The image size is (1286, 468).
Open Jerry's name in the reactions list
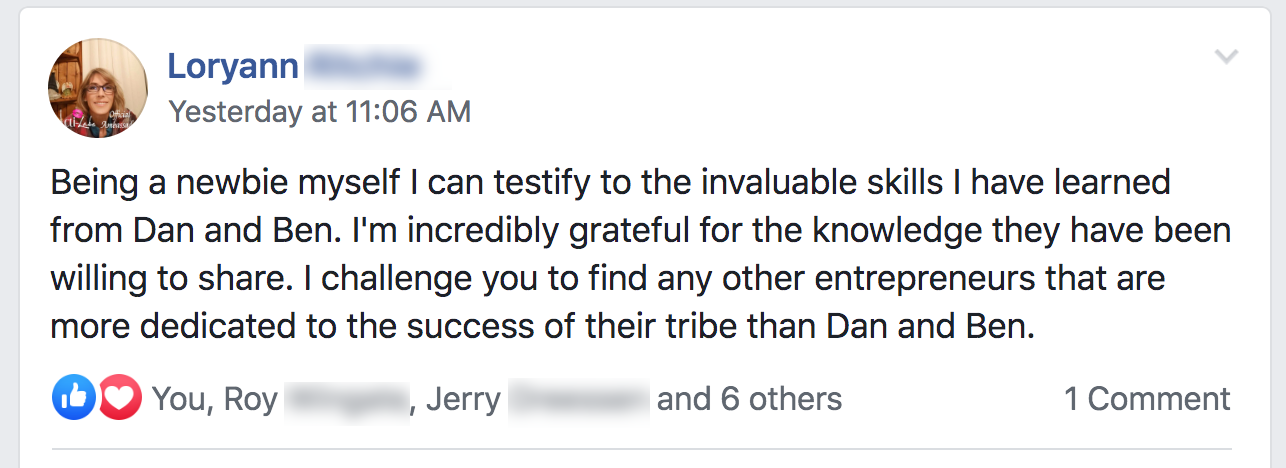pos(463,400)
